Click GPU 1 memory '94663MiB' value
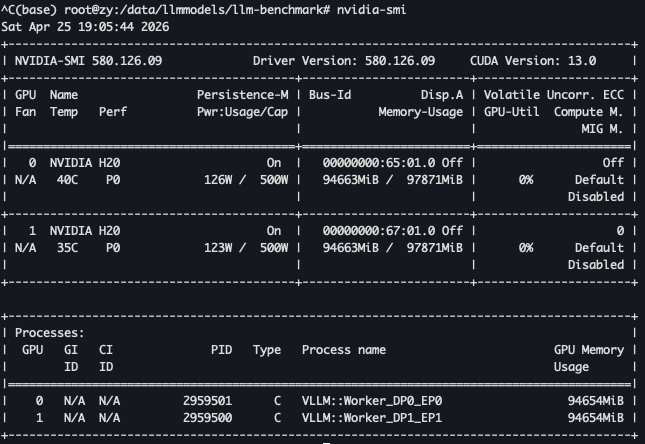 [350, 248]
